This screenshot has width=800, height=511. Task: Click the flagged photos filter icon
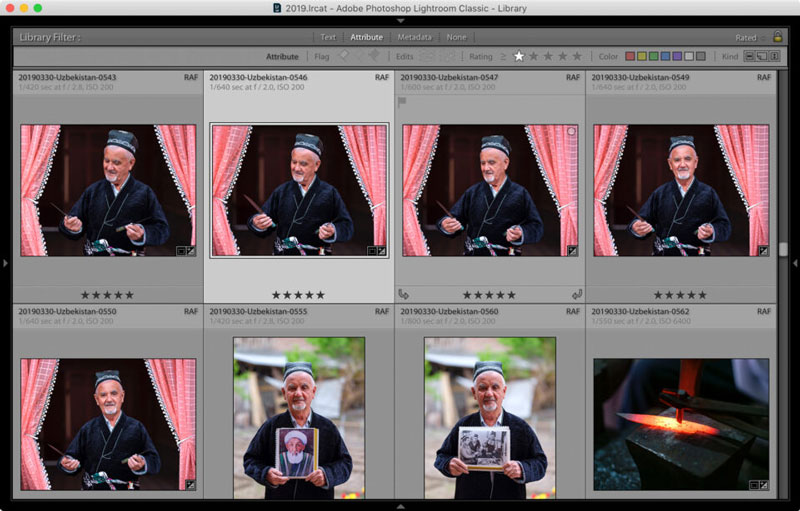pos(343,57)
